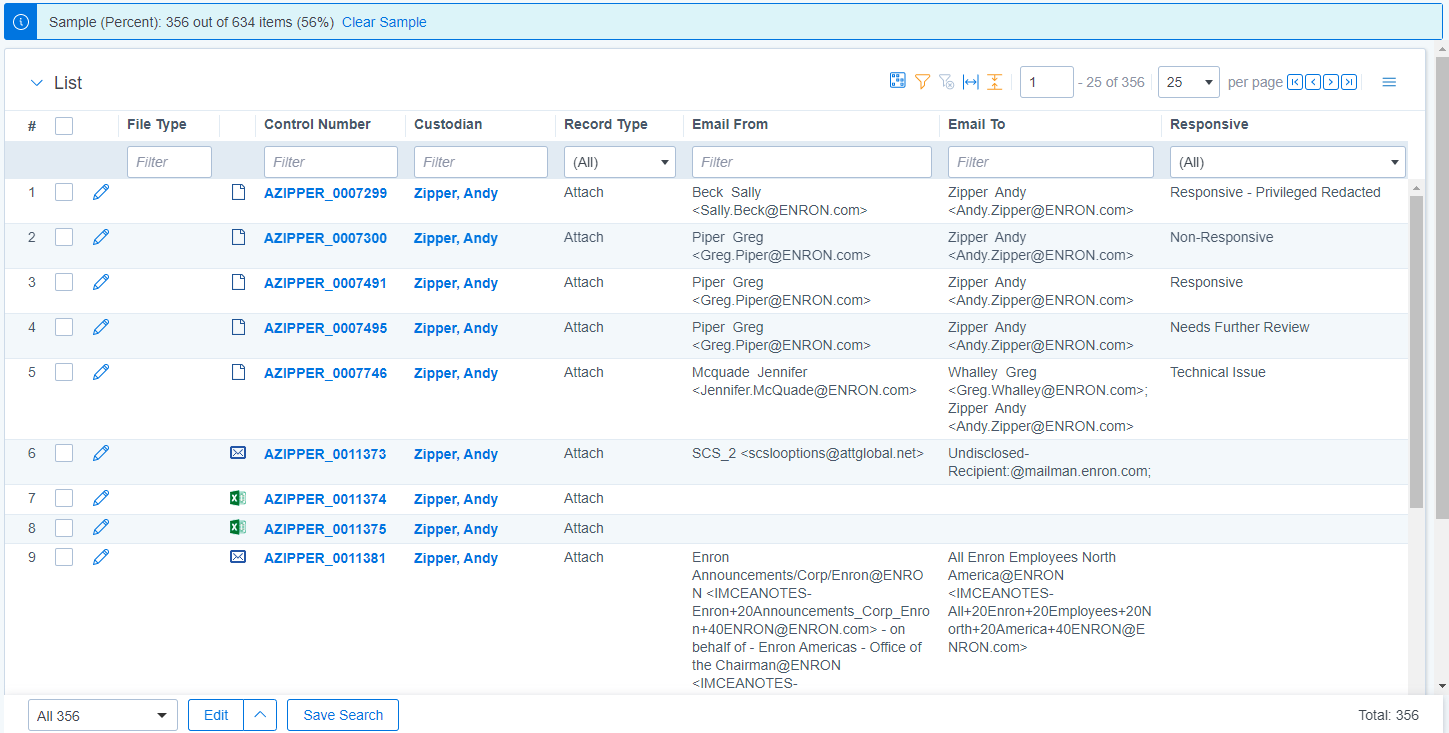Check the box for row AZIPPER_0007300
Viewport: 1449px width, 733px height.
(x=64, y=237)
